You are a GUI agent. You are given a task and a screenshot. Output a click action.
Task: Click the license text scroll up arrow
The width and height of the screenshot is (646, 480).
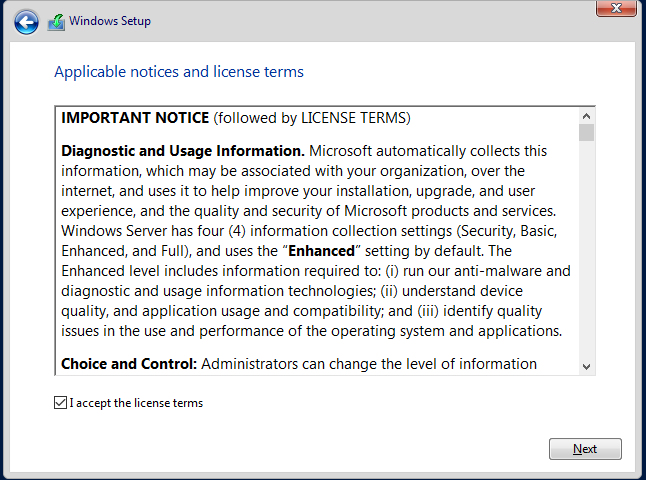tap(586, 117)
